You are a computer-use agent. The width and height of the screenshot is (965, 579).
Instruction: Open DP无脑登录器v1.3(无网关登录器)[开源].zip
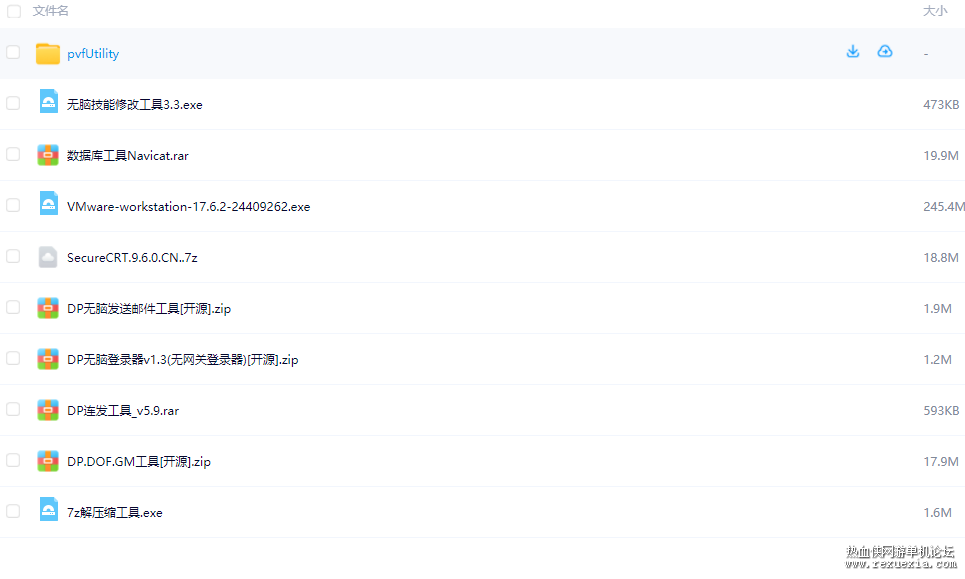tap(183, 360)
